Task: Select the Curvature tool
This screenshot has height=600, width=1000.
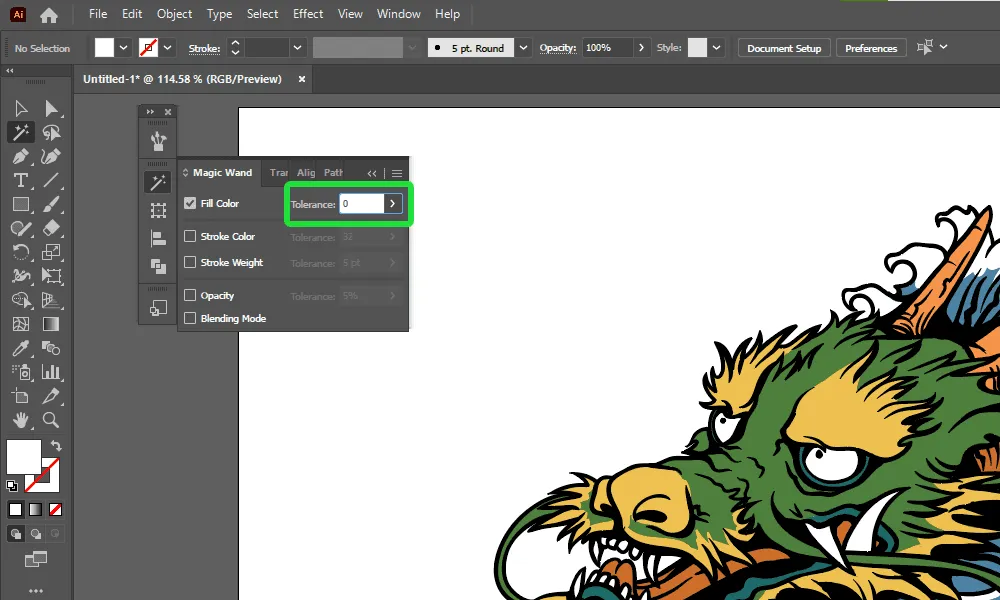Action: 51,157
